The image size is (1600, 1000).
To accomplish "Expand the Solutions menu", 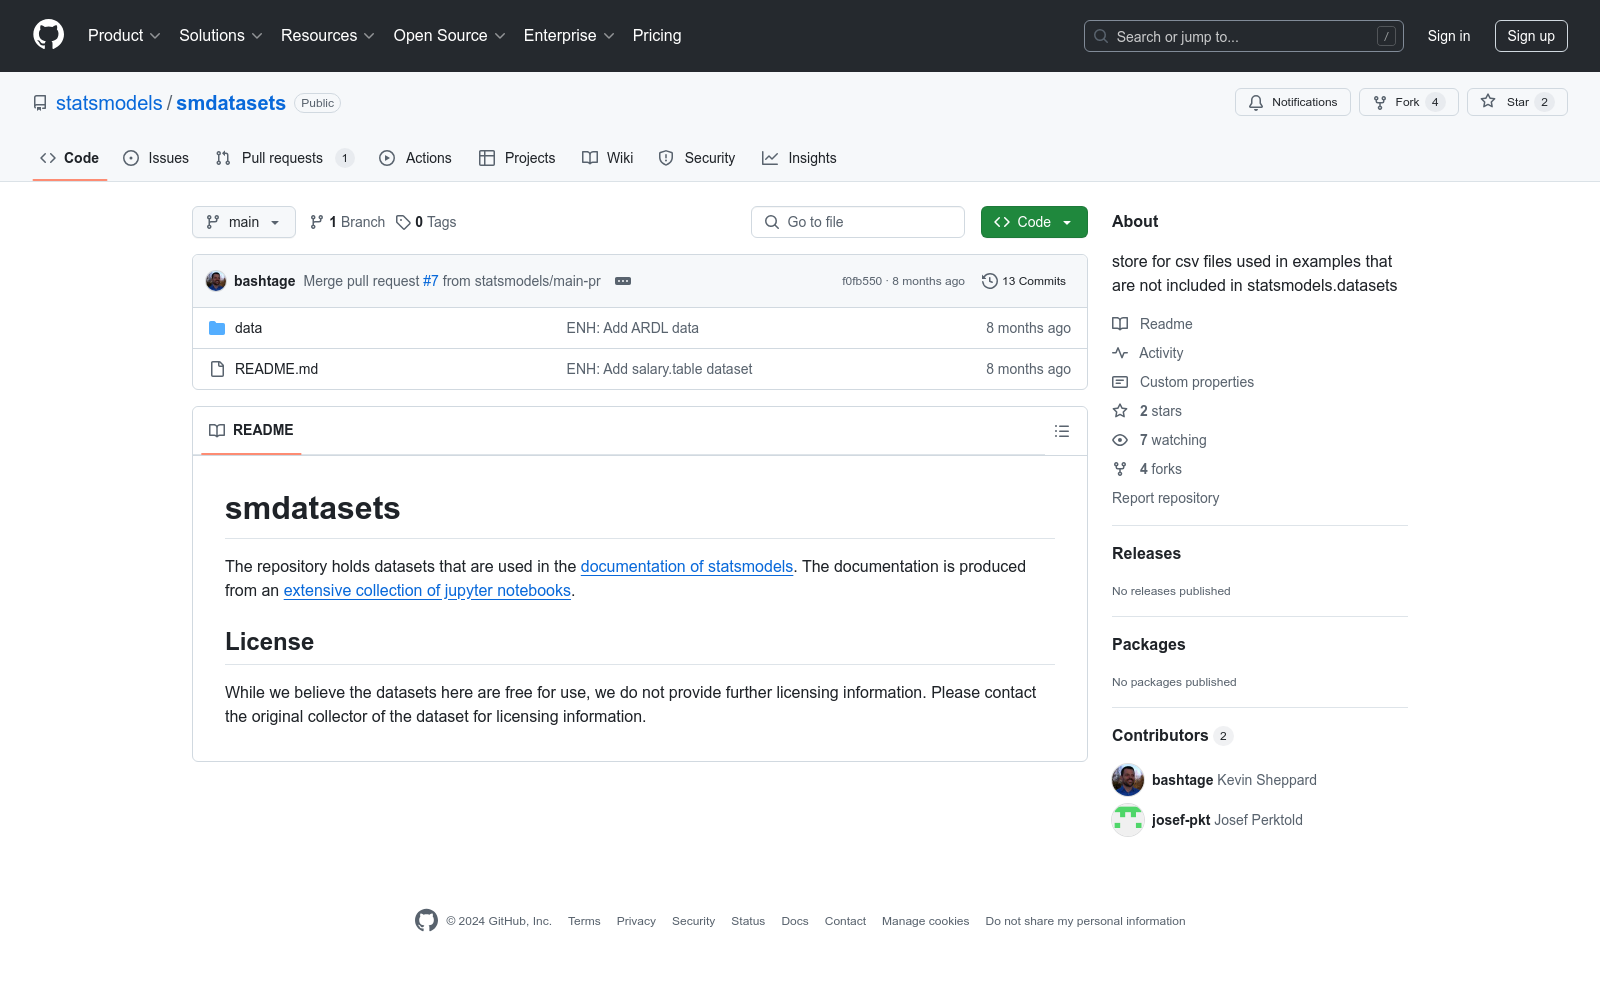I will coord(221,36).
